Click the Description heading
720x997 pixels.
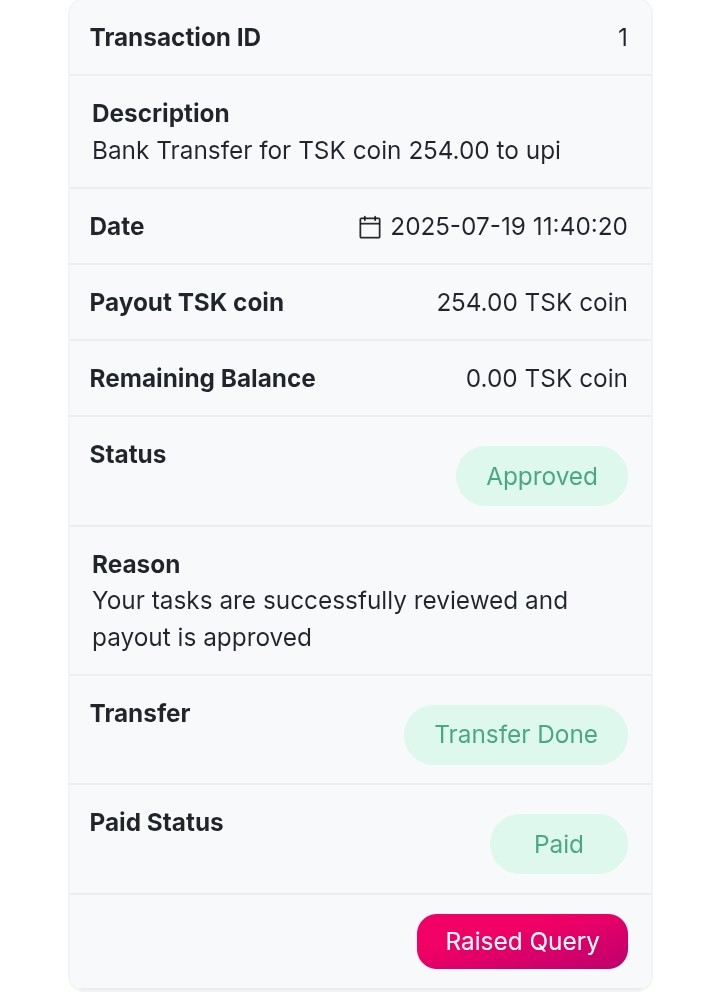tap(160, 114)
